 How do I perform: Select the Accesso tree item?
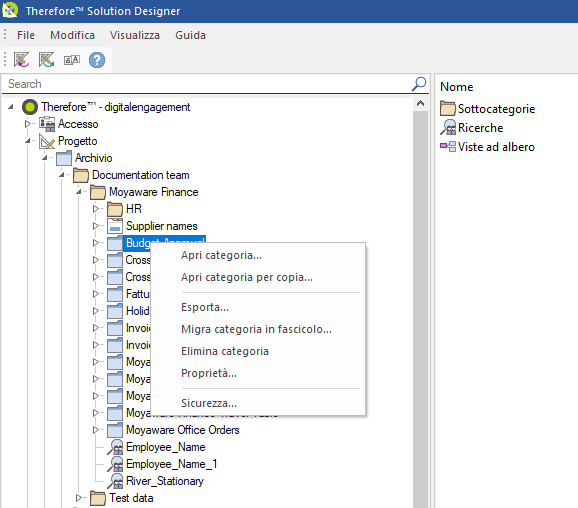[x=78, y=124]
